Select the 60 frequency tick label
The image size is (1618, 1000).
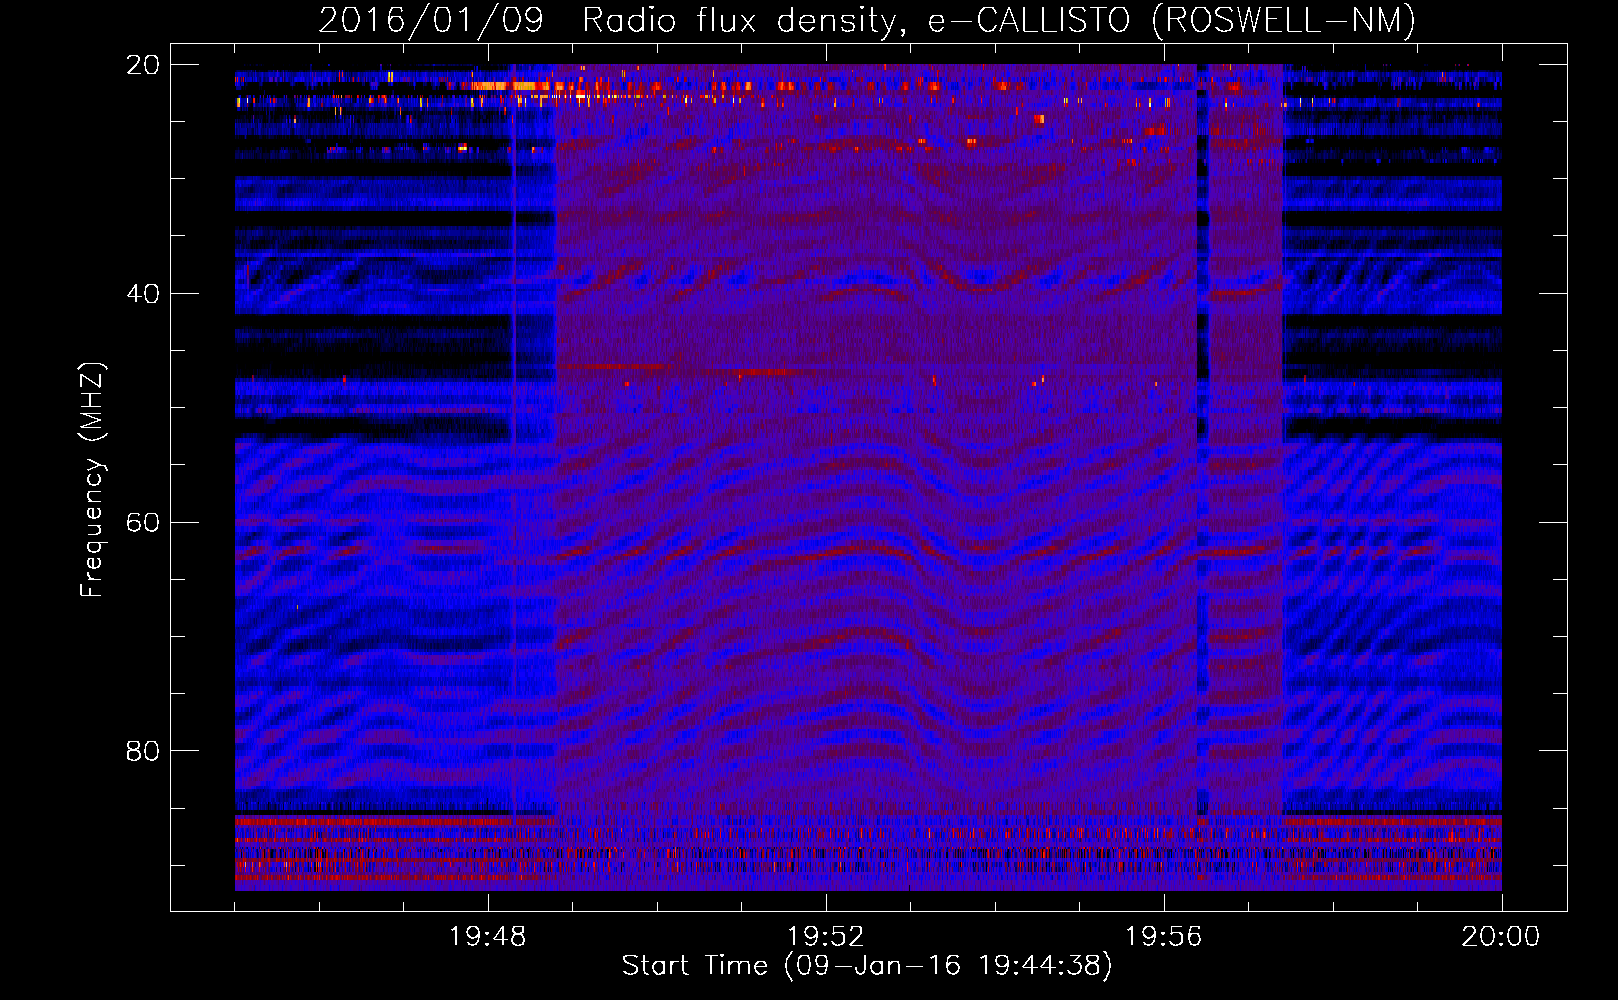pyautogui.click(x=142, y=523)
